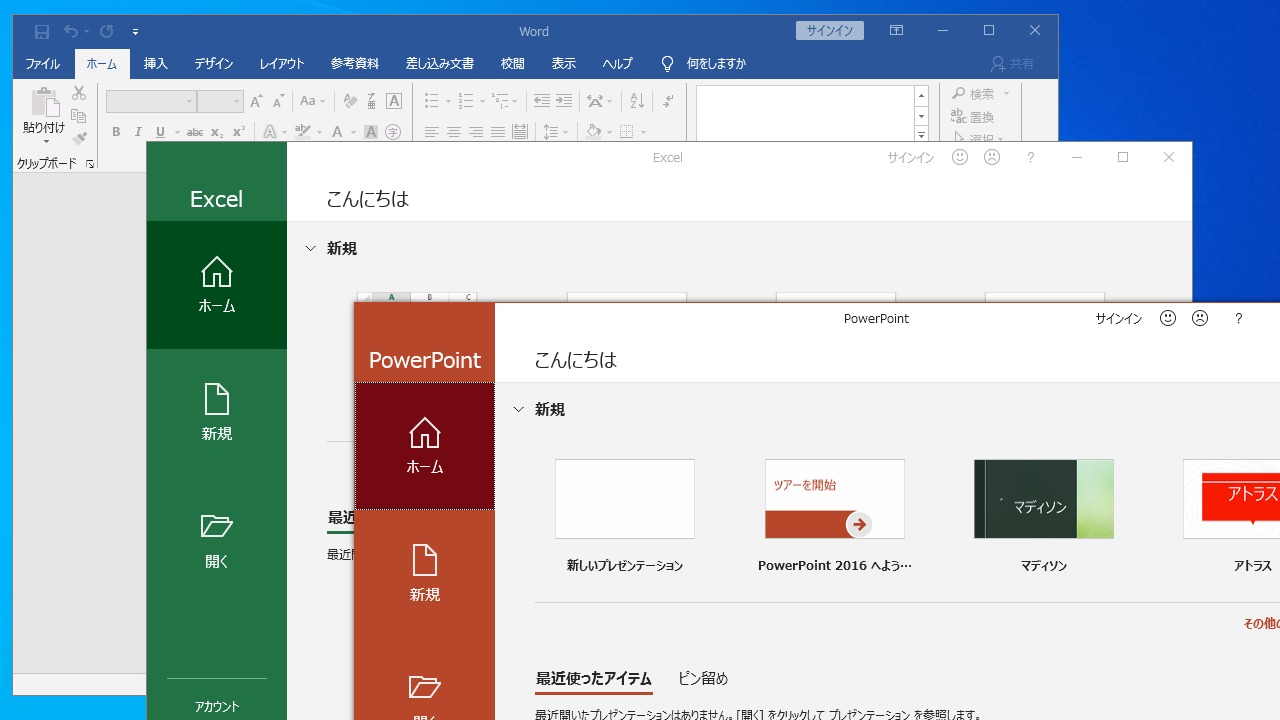Viewport: 1280px width, 720px height.
Task: Click the scissors Cut icon in Word's ribbon
Action: click(79, 93)
